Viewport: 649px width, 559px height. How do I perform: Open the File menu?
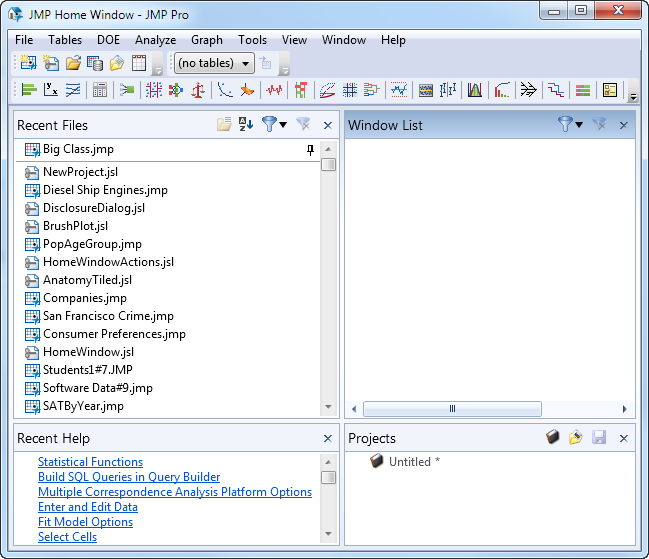coord(24,40)
